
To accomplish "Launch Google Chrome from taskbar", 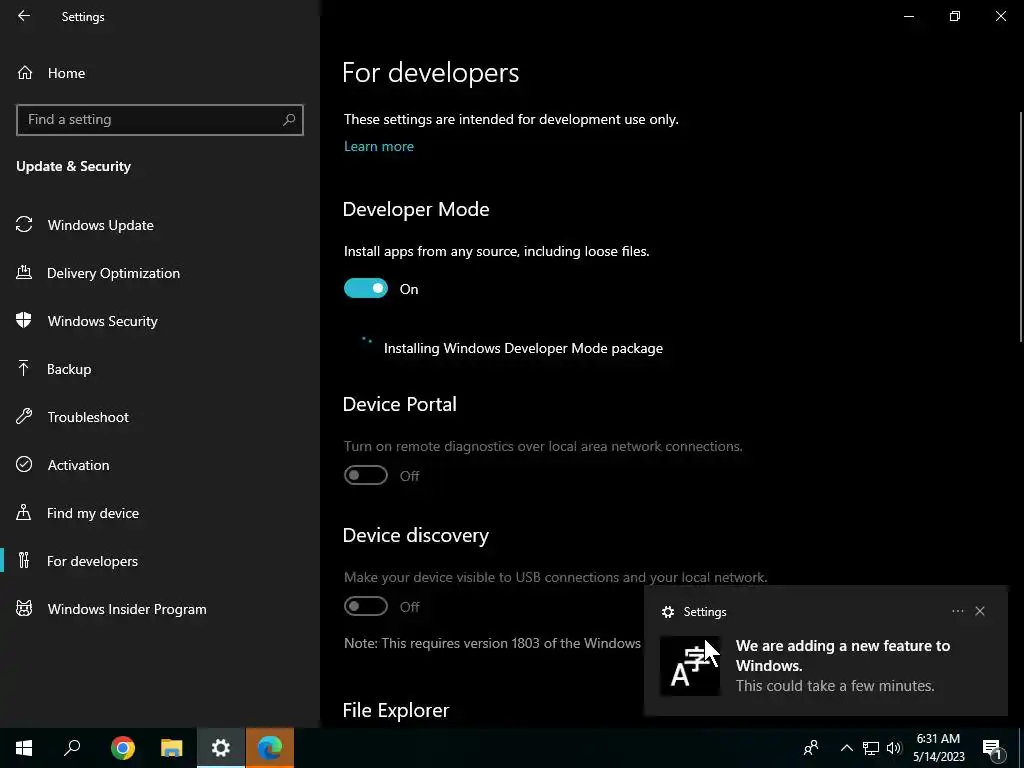I will pos(123,748).
